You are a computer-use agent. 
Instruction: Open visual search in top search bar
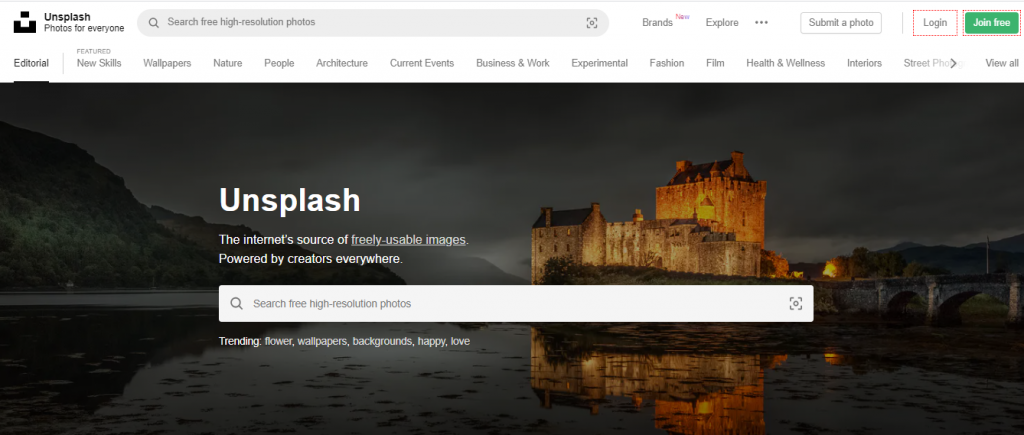click(x=592, y=23)
